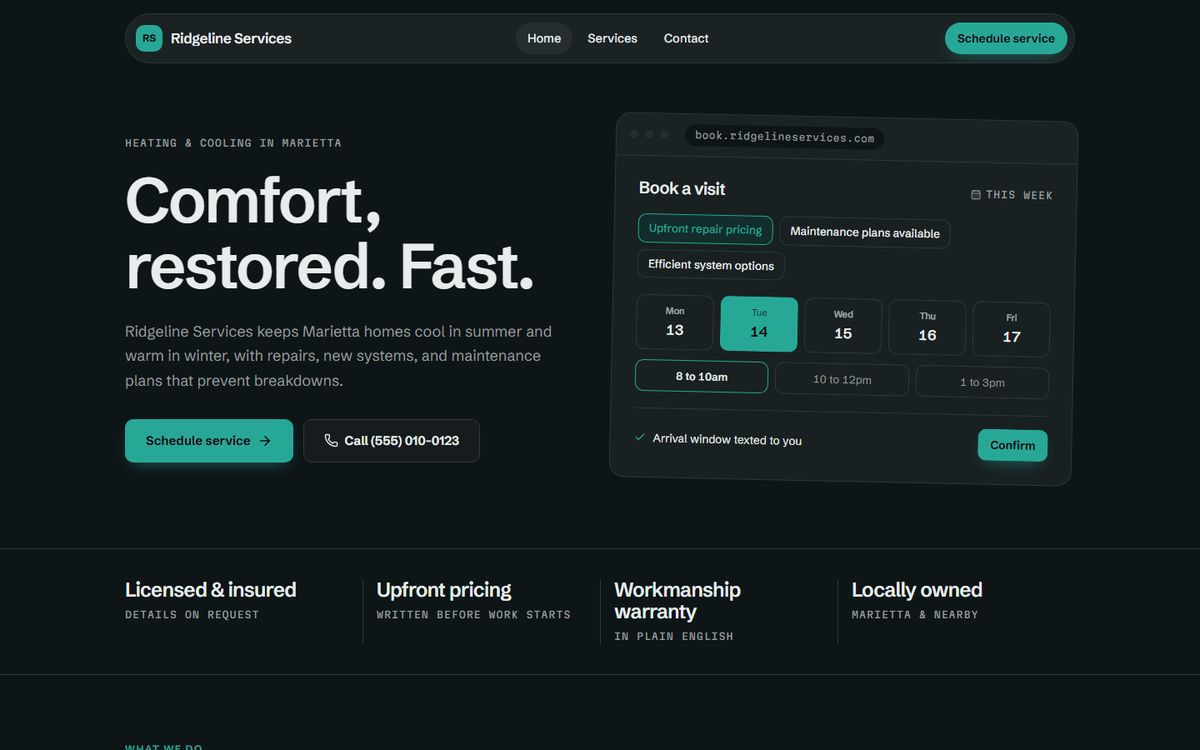The image size is (1200, 750).
Task: Click the checkmark icon beside Arrival window text
Action: pyautogui.click(x=640, y=437)
